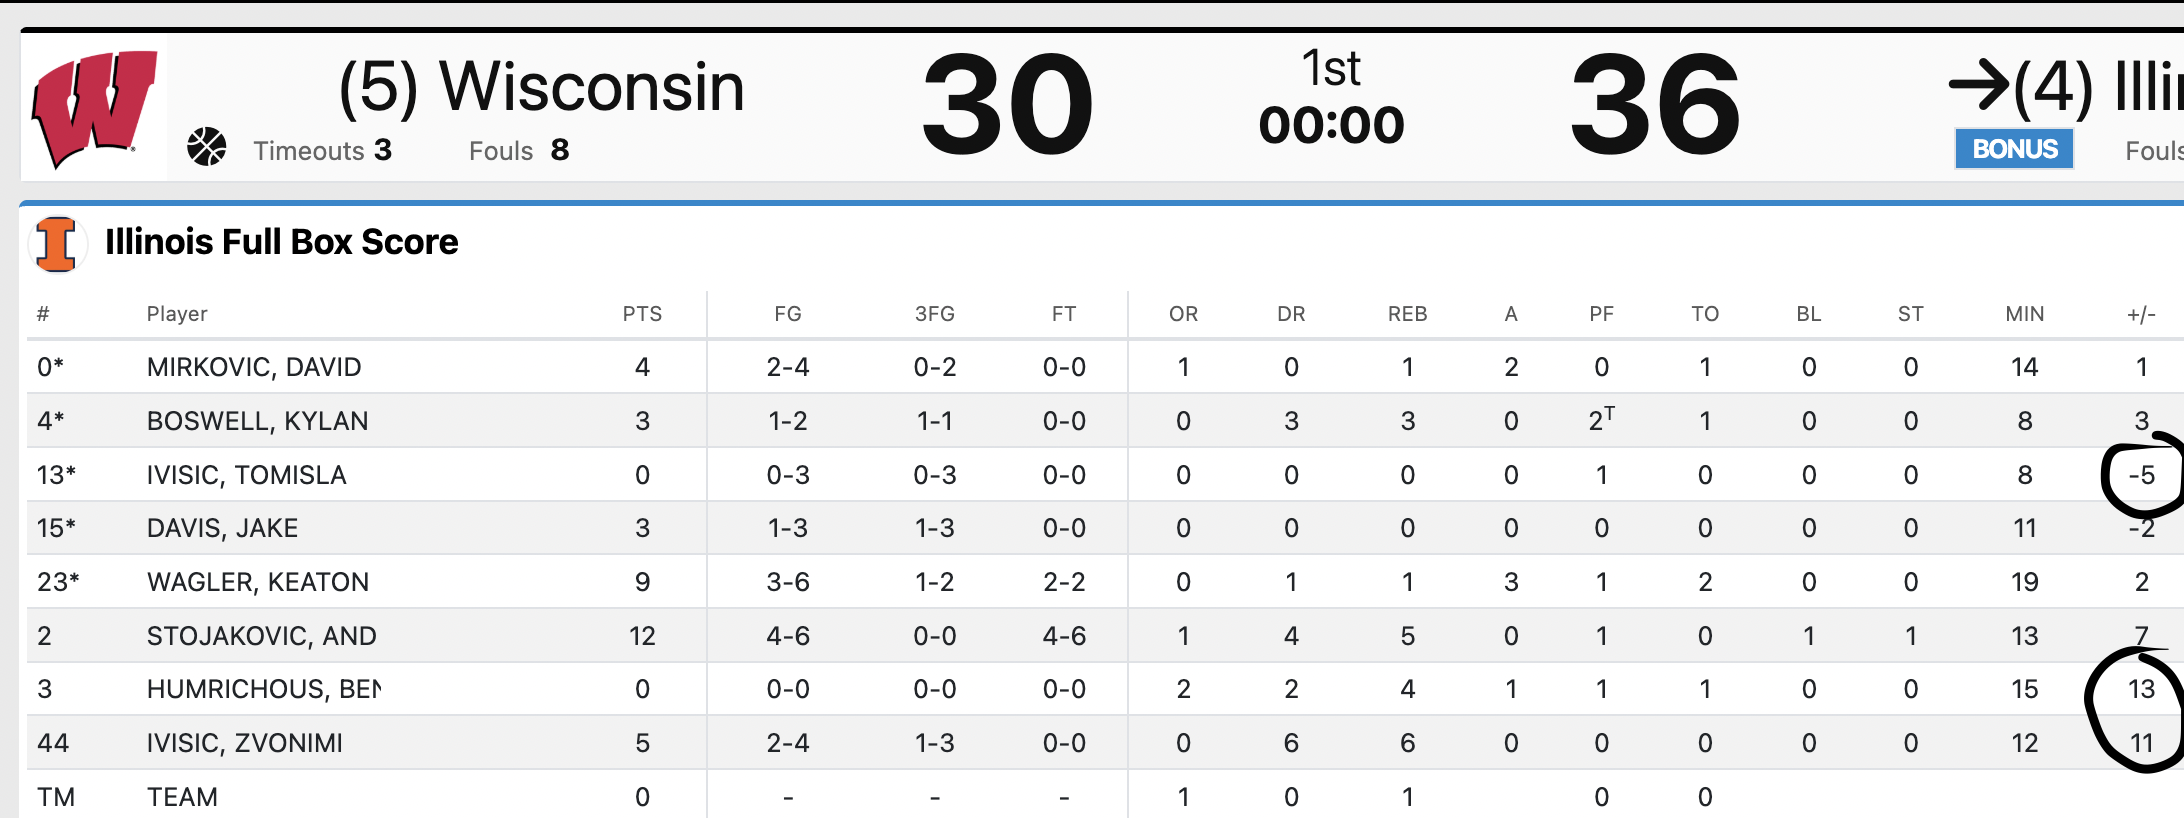
Task: Click the REB column header
Action: (x=1407, y=314)
